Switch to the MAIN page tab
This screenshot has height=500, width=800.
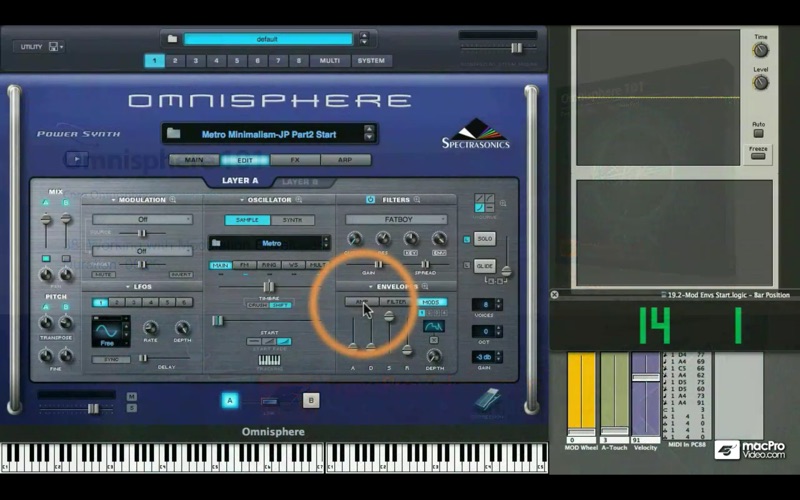194,160
